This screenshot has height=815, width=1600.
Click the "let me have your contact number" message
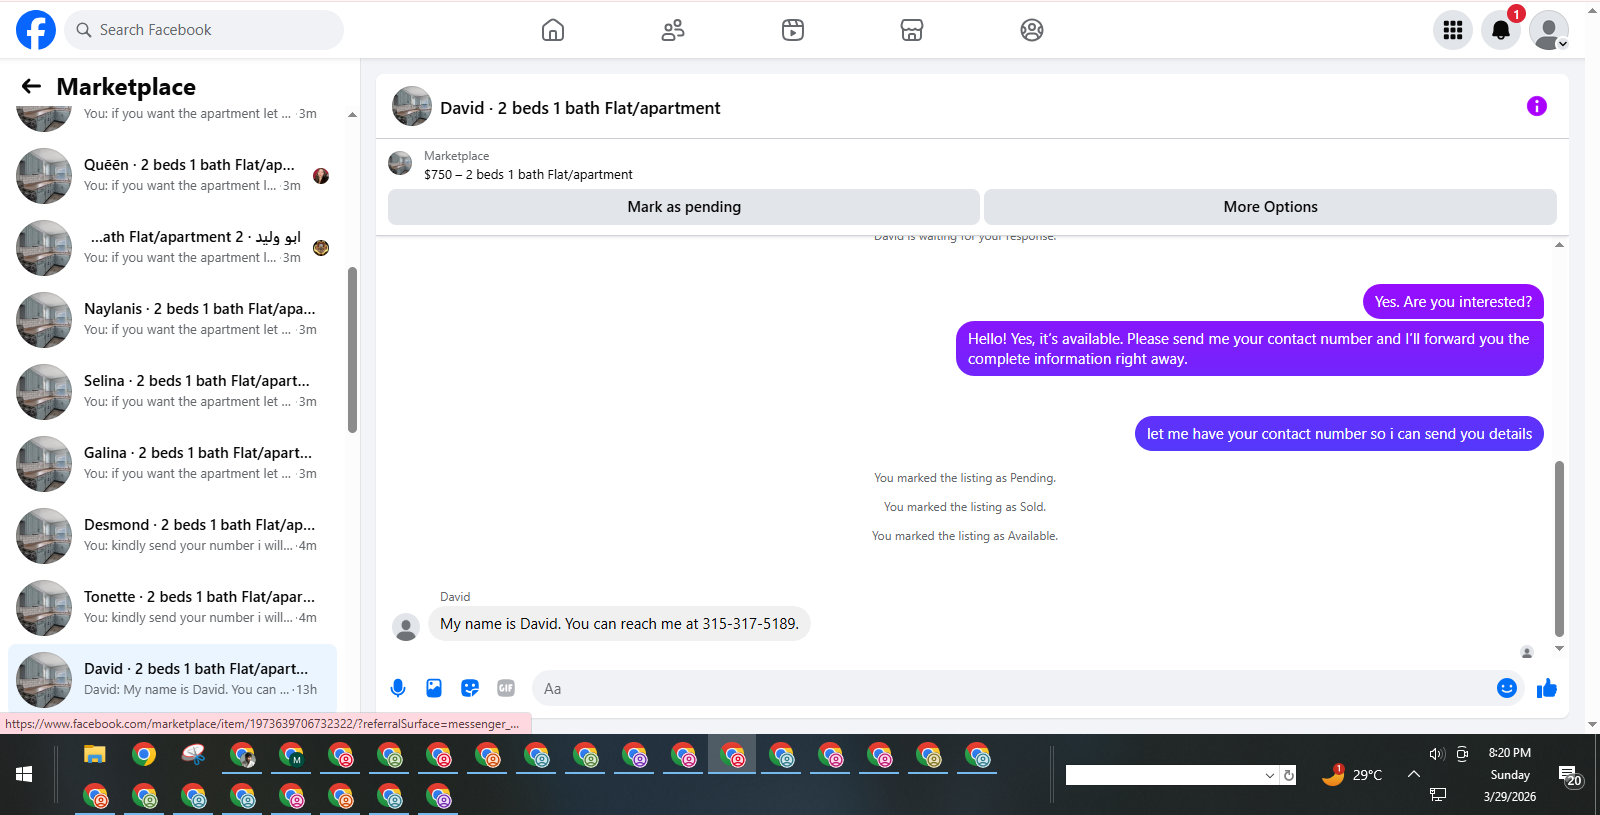(1339, 434)
